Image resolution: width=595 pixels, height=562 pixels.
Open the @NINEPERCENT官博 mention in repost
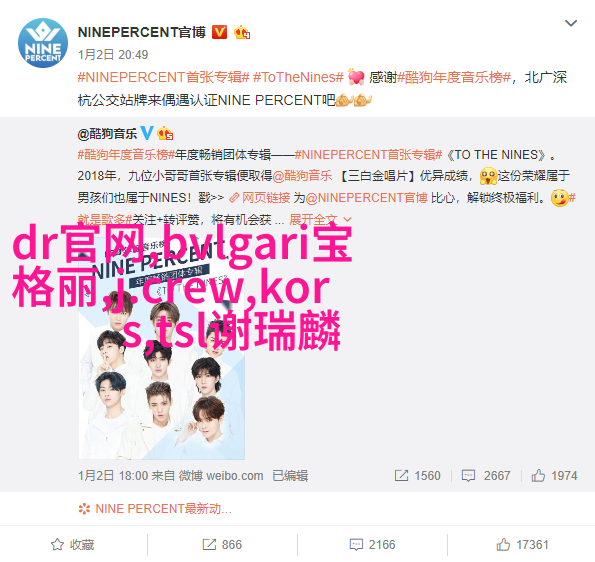[367, 198]
